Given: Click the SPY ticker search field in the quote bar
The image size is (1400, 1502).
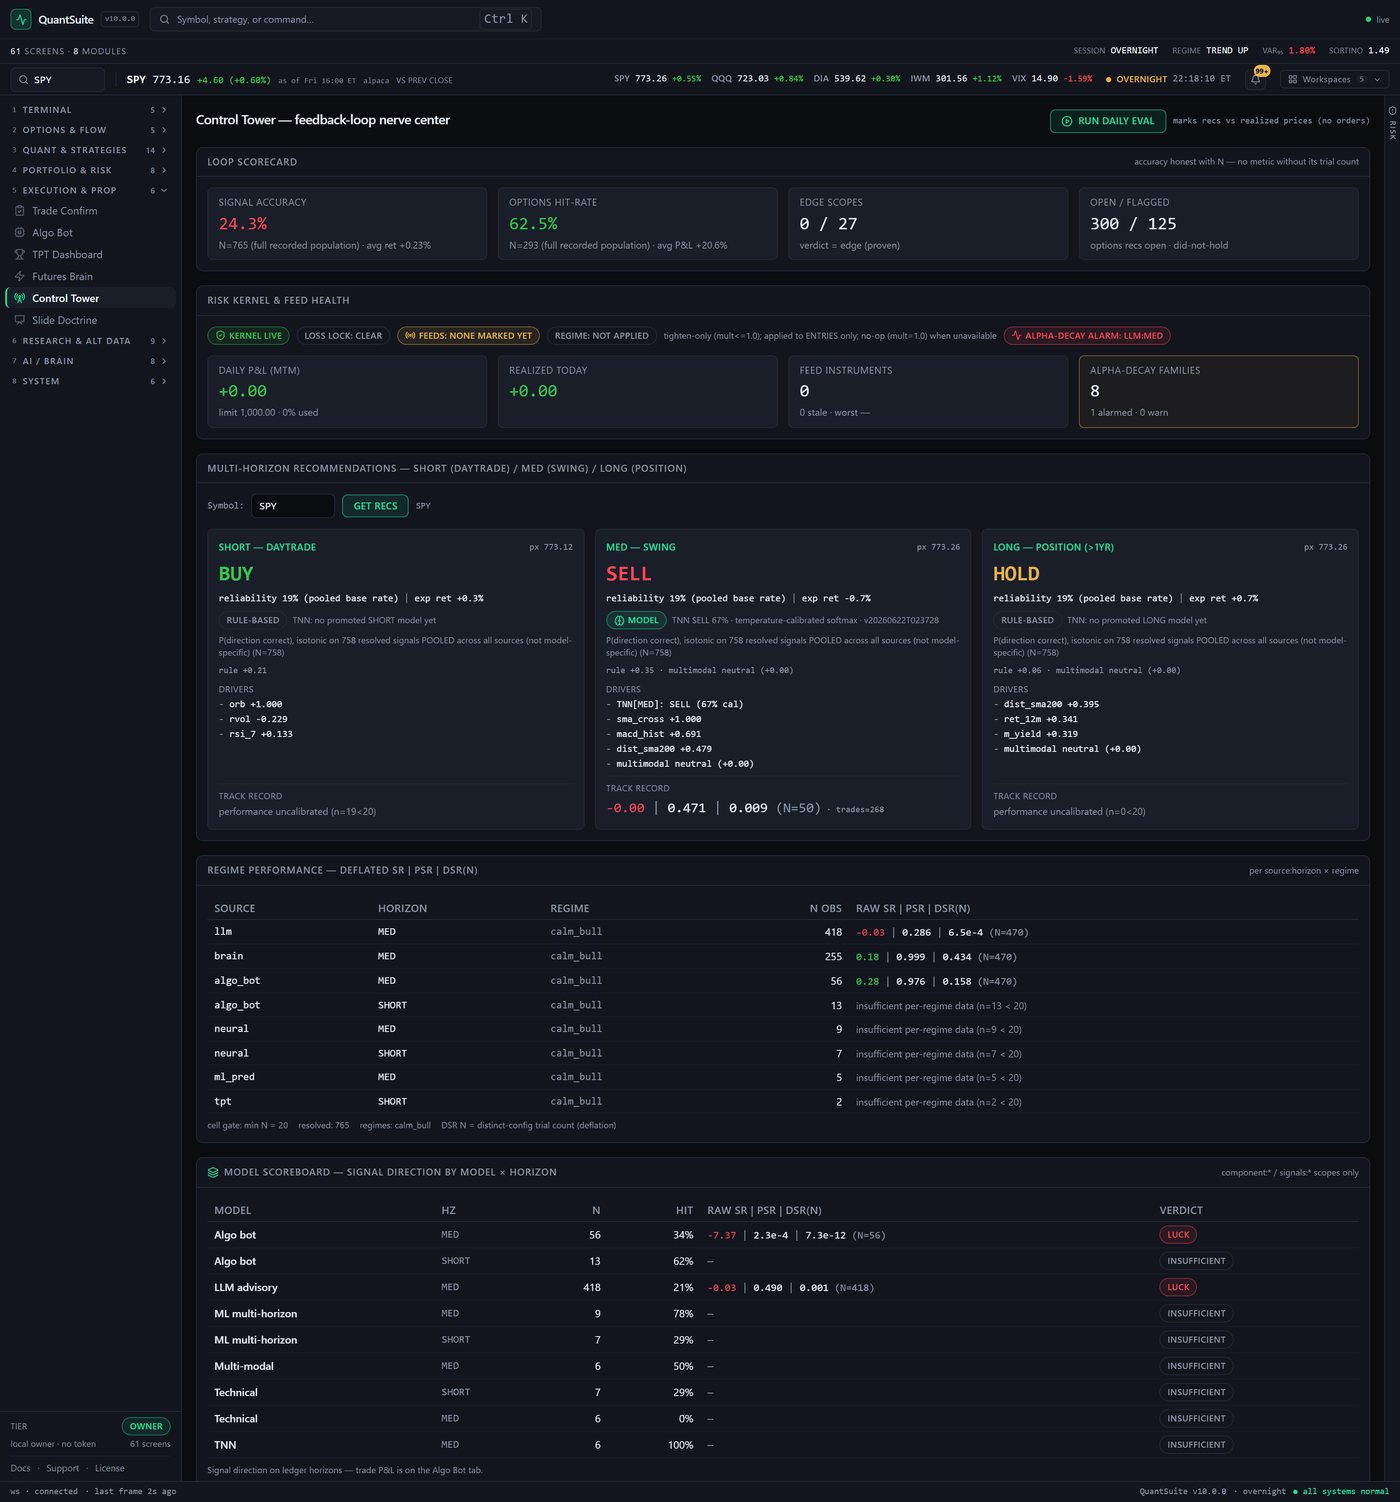Looking at the screenshot, I should [x=58, y=79].
